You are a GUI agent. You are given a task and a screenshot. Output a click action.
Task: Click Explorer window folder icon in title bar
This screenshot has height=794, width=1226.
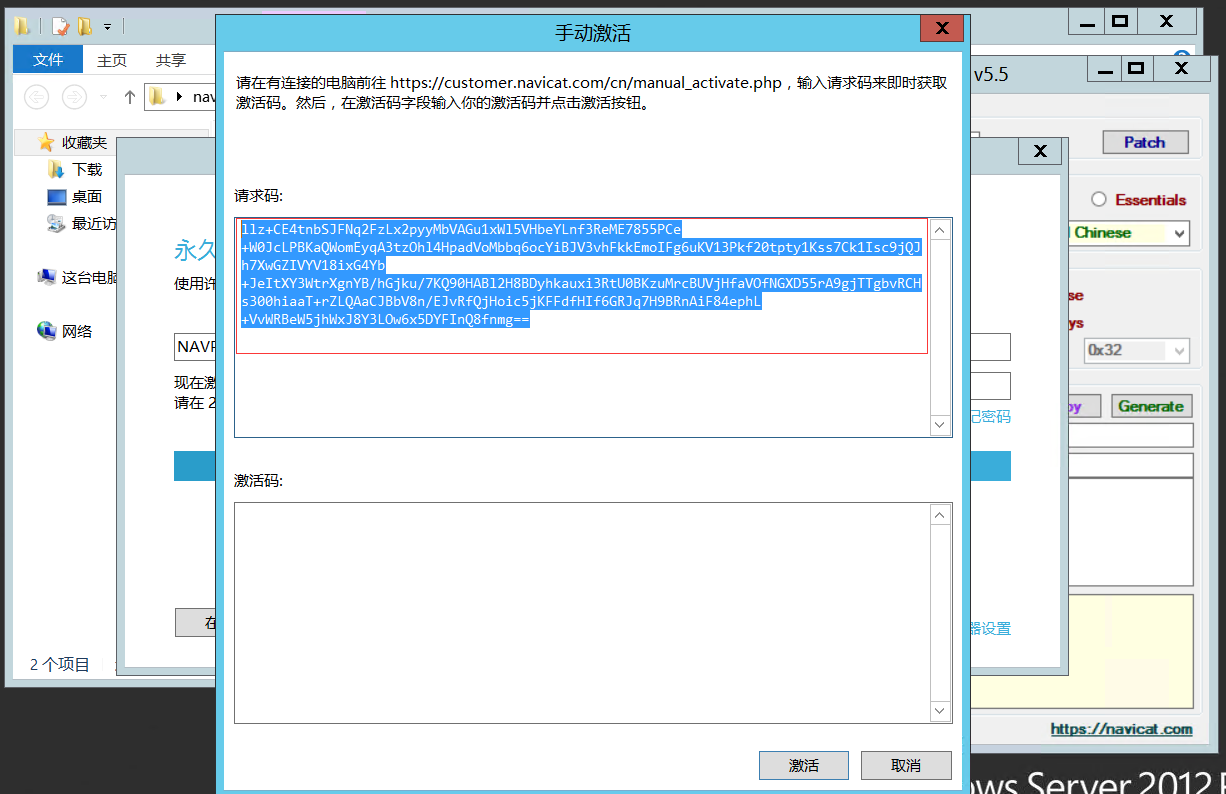coord(22,26)
